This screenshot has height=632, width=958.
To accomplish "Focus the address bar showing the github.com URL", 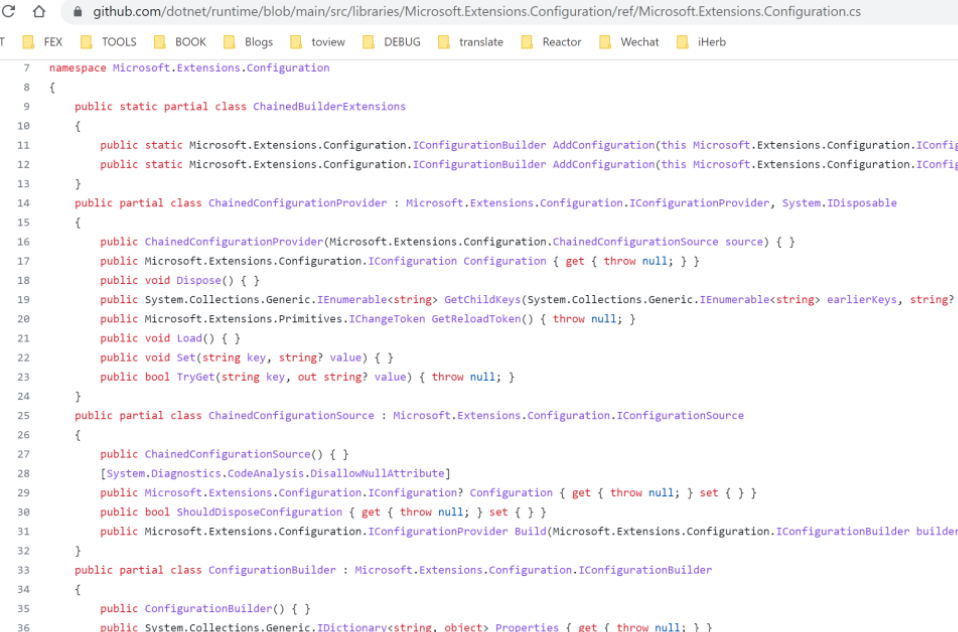I will pyautogui.click(x=477, y=12).
